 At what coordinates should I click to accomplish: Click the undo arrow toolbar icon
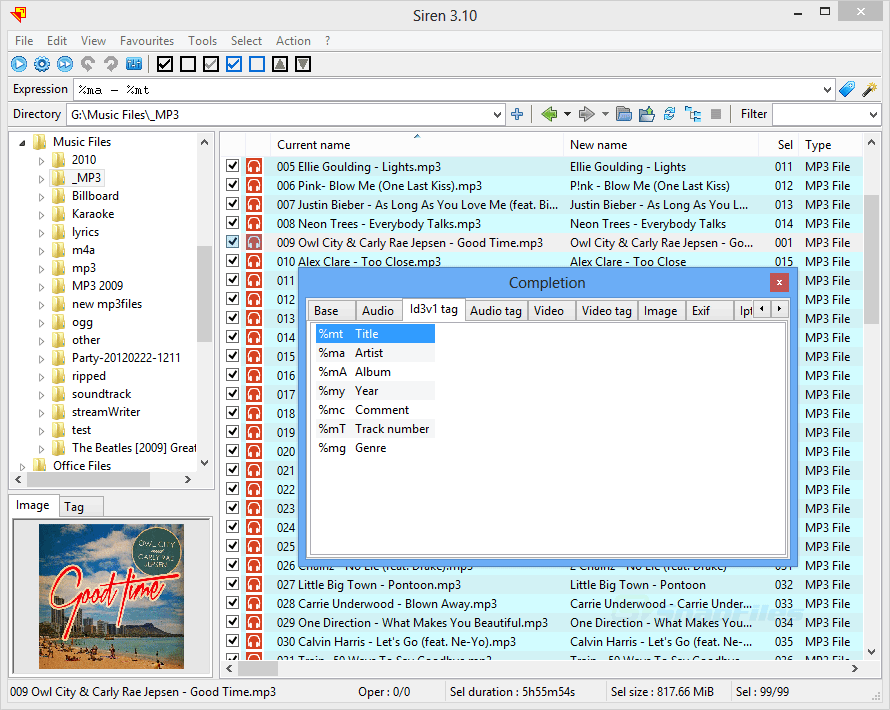coord(87,64)
